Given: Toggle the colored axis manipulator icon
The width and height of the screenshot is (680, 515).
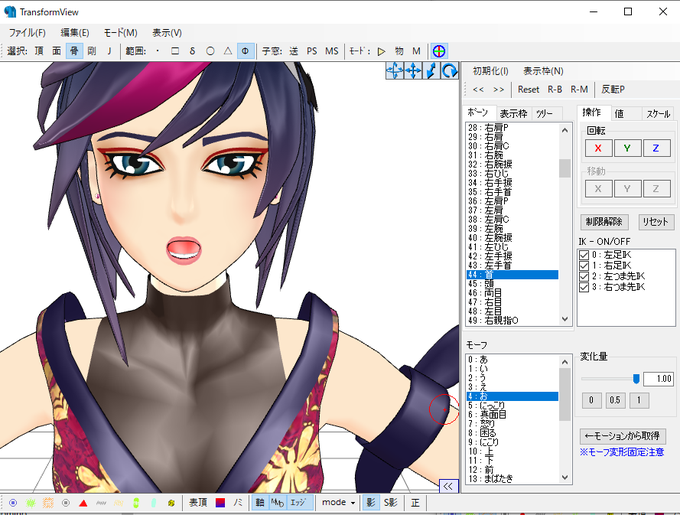Looking at the screenshot, I should (x=439, y=51).
